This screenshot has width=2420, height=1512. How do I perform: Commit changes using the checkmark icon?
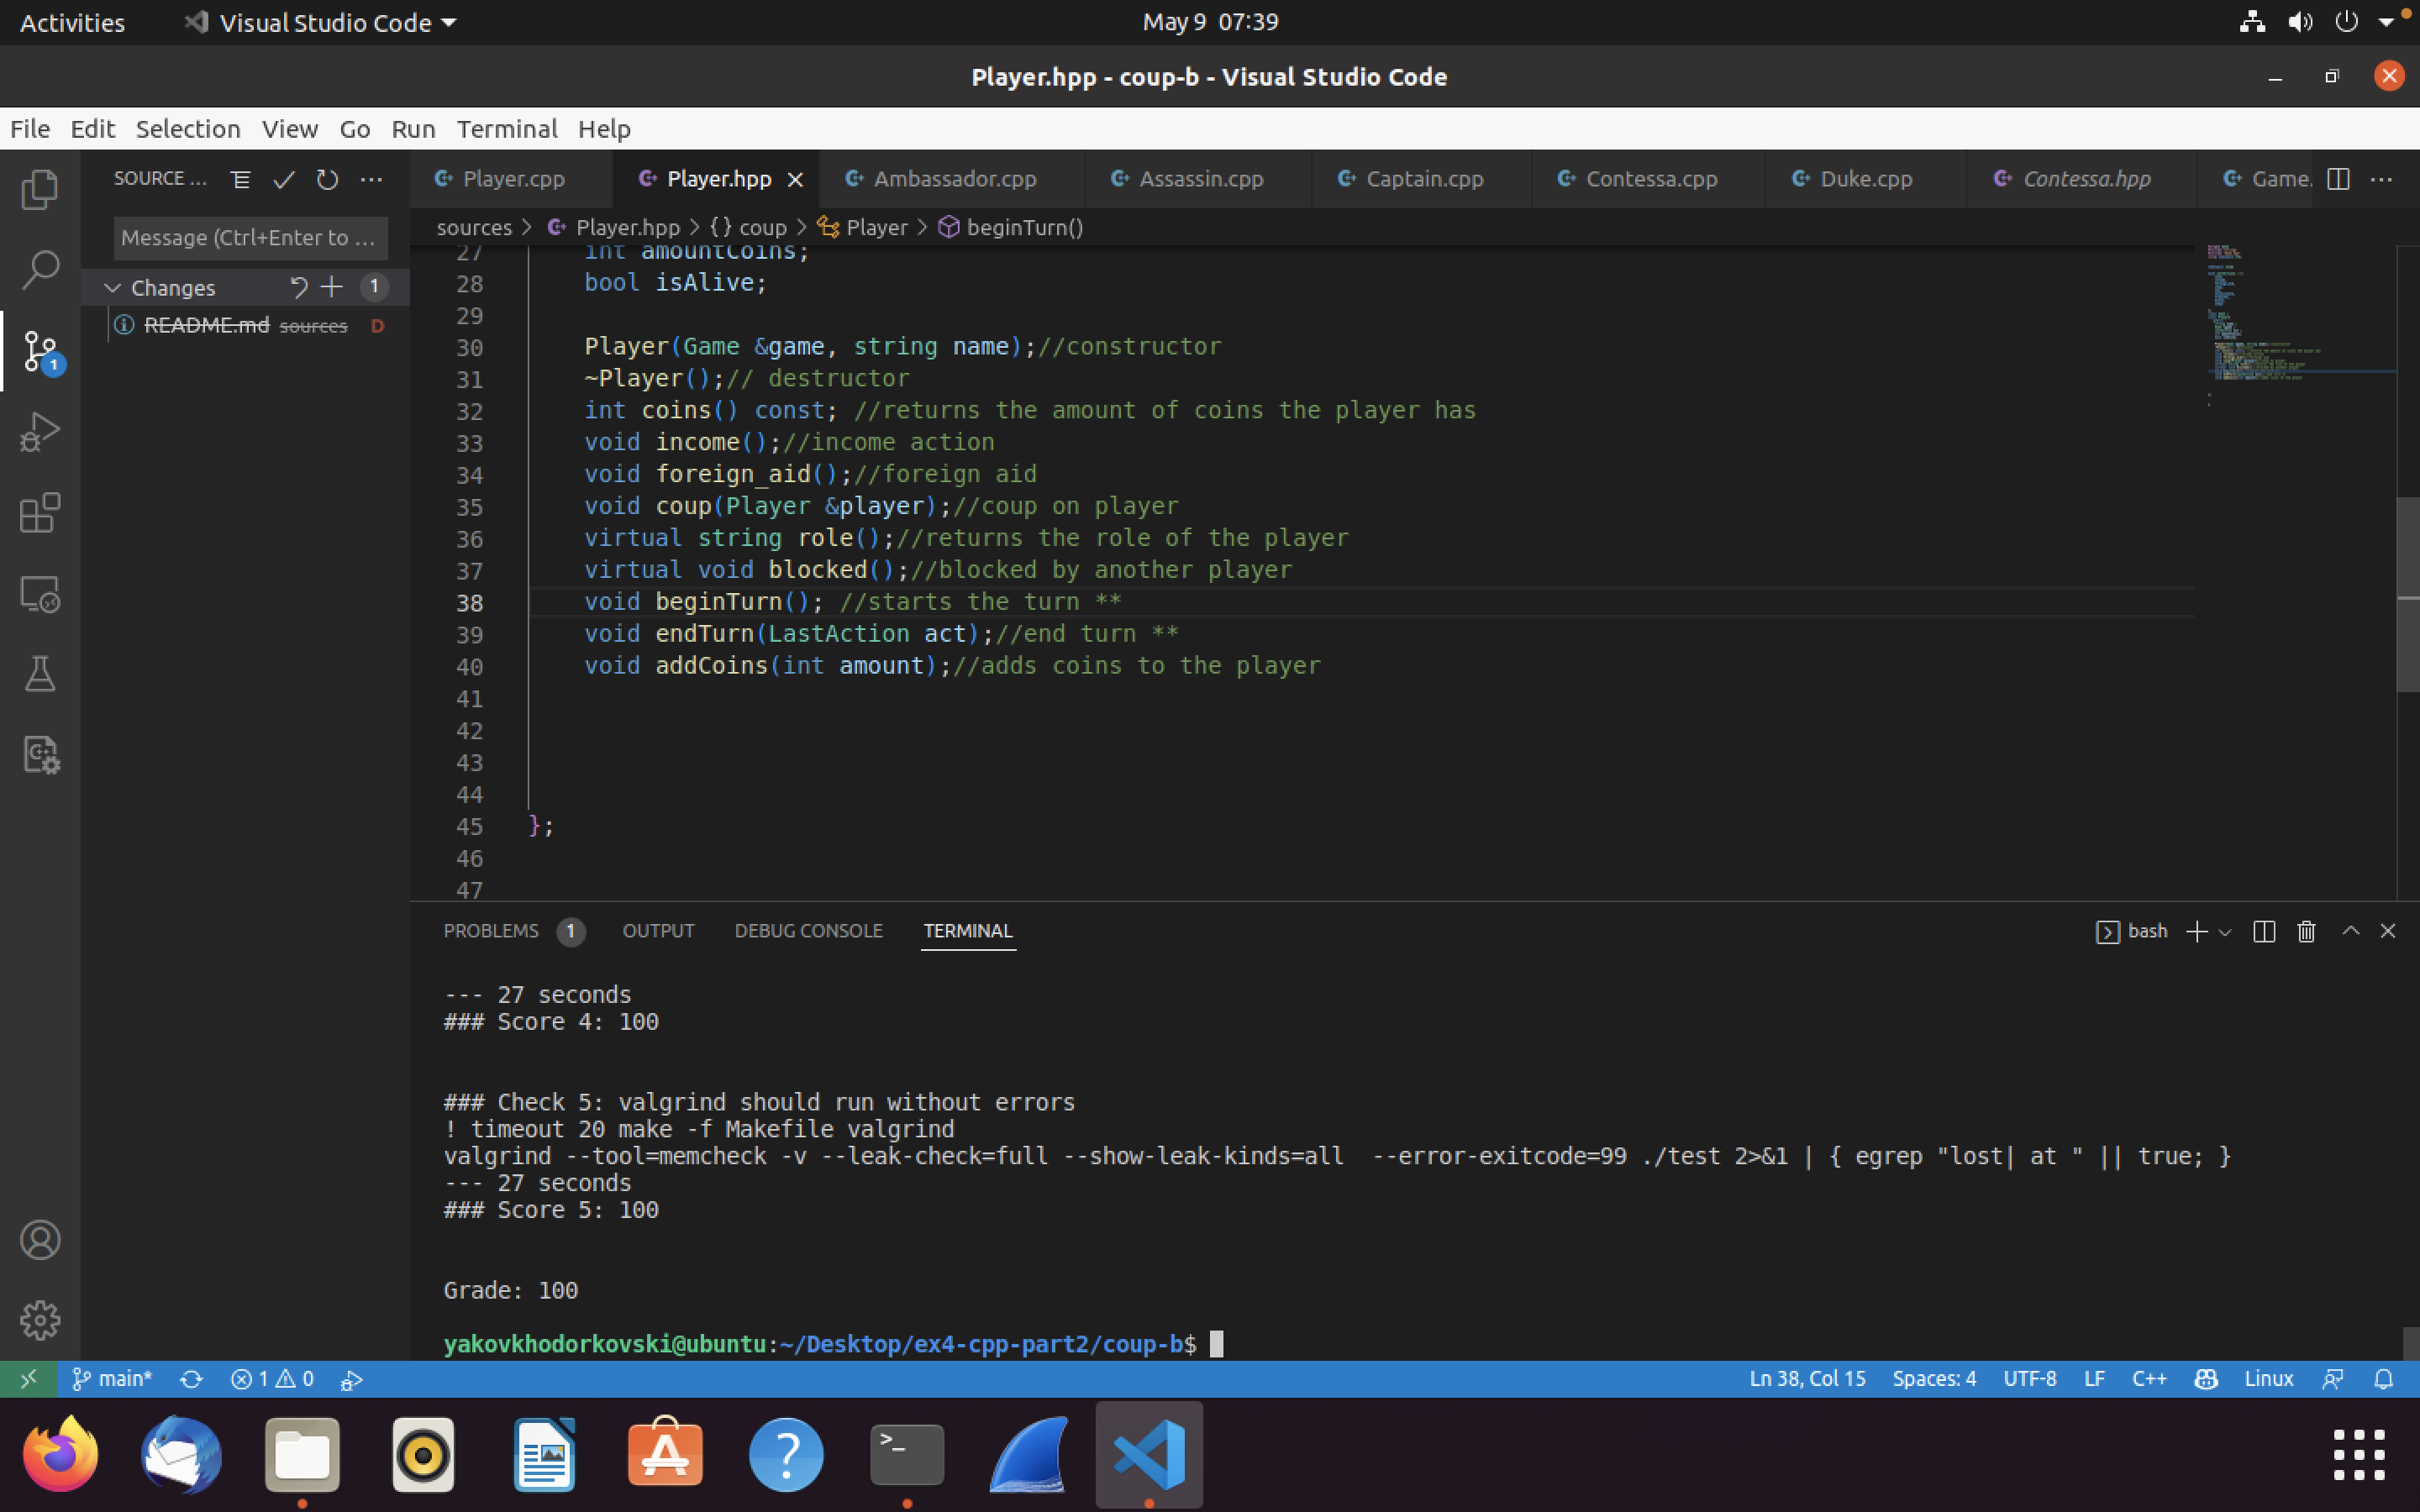(283, 180)
